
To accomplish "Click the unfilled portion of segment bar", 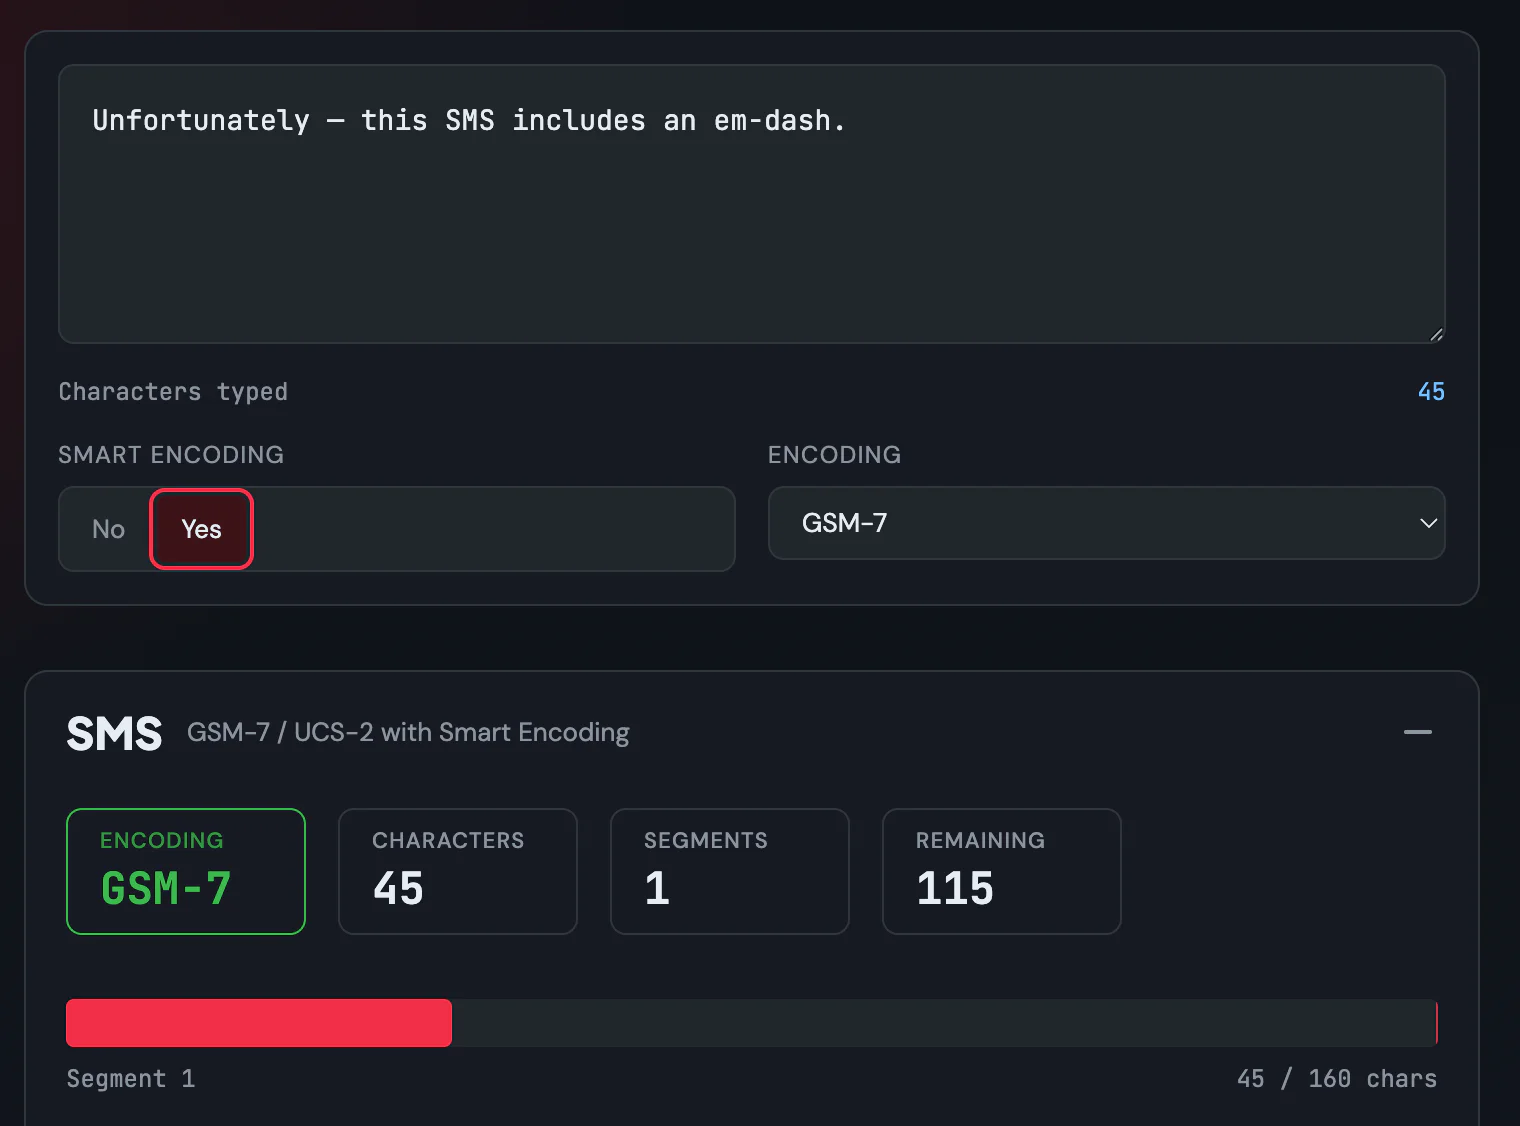I will tap(942, 1023).
